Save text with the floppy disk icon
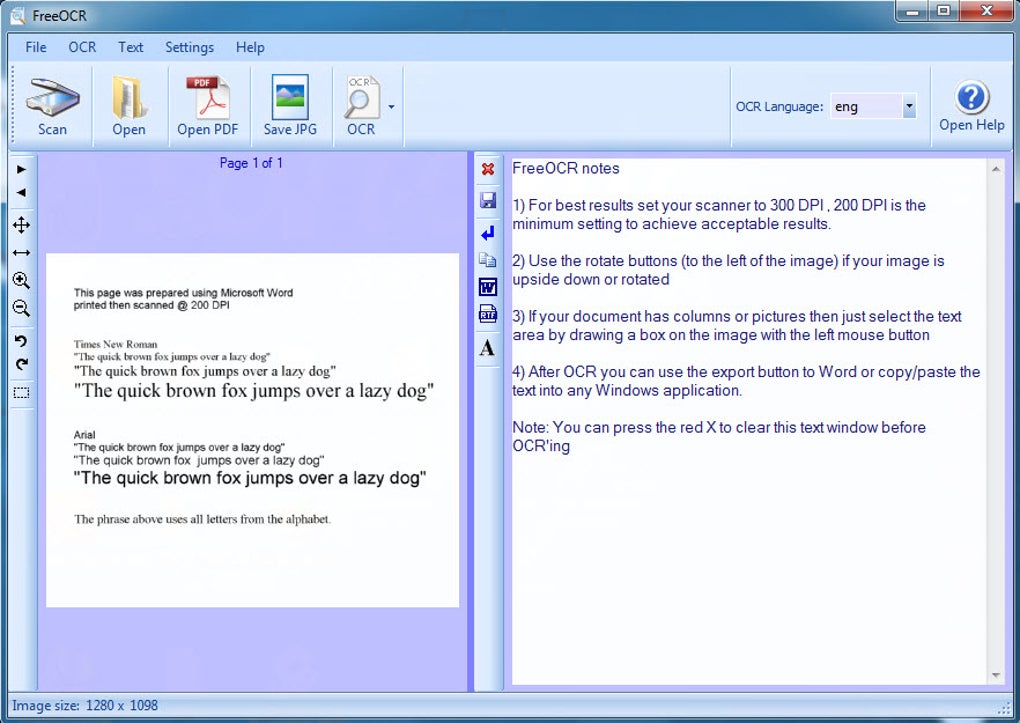 [488, 200]
